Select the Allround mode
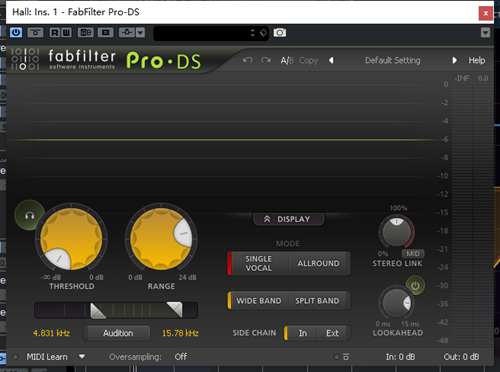The image size is (500, 372). click(x=318, y=263)
